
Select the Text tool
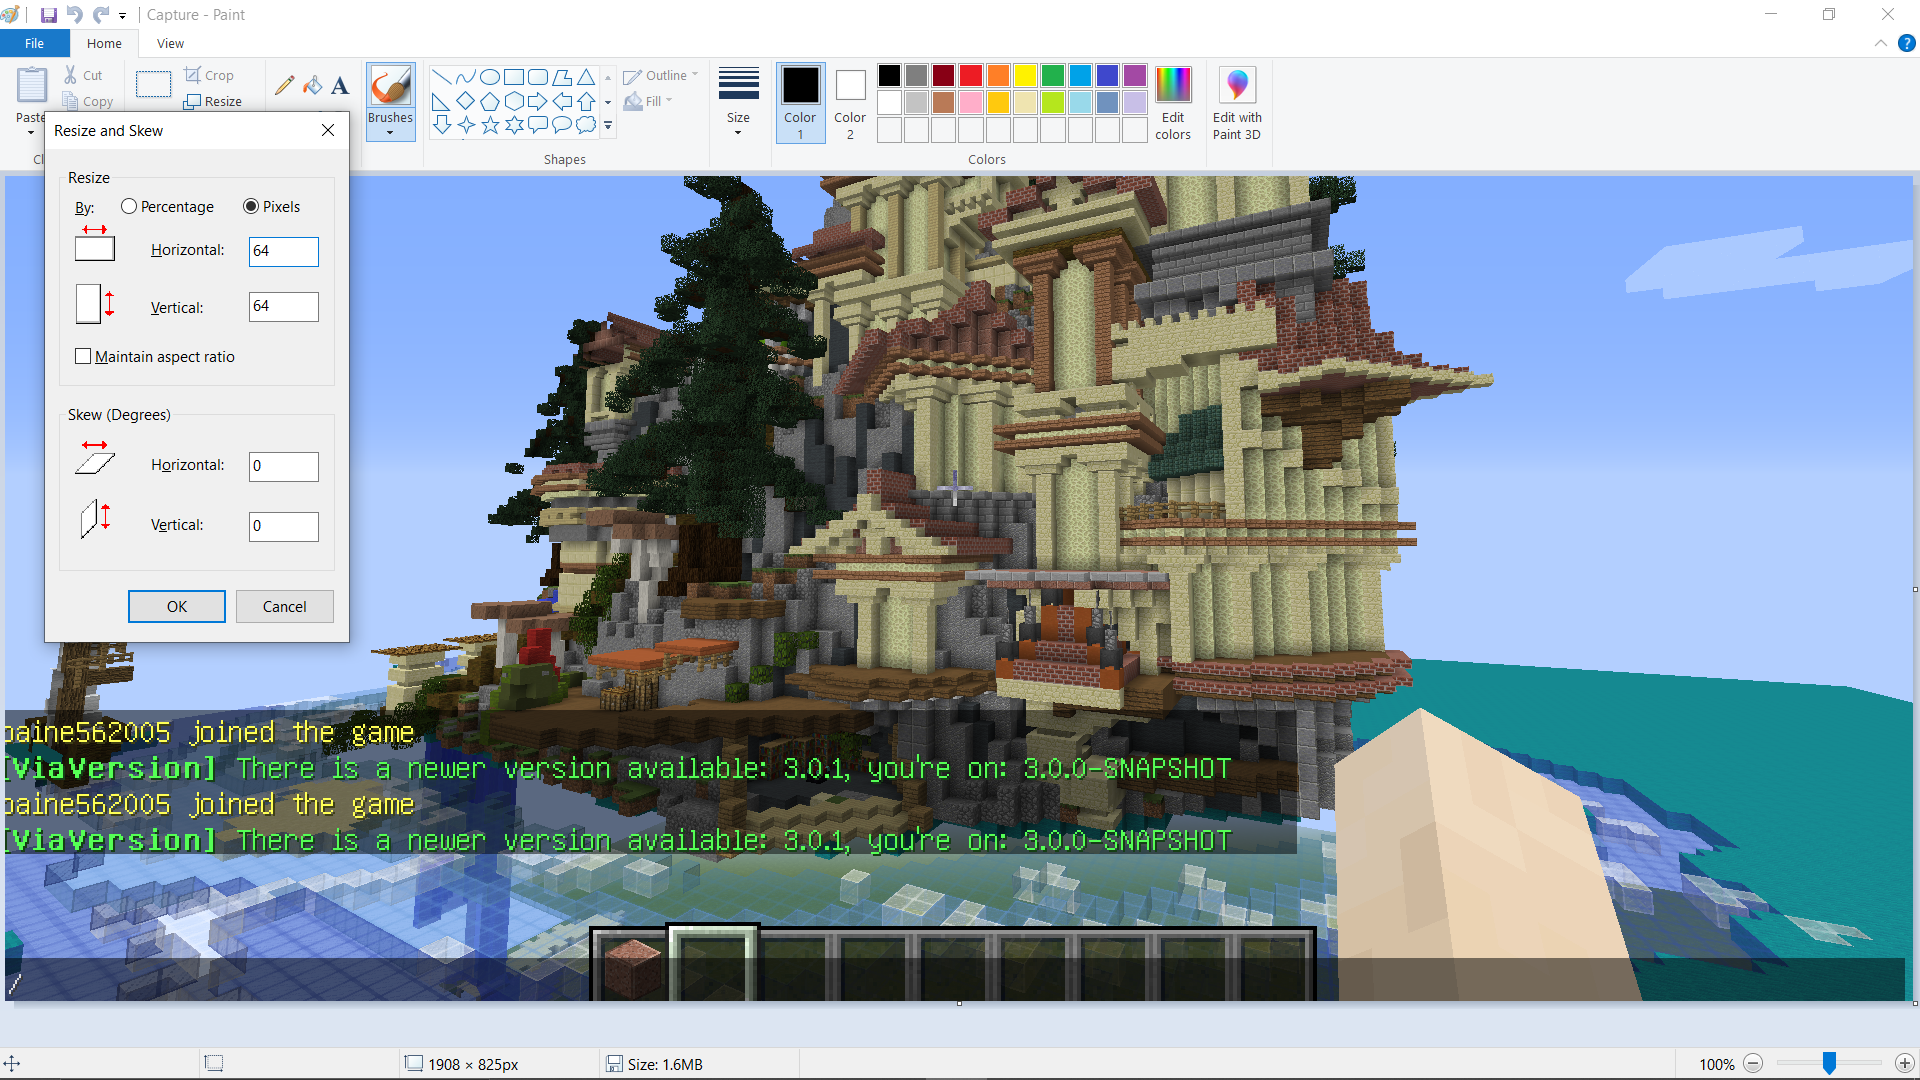coord(340,85)
